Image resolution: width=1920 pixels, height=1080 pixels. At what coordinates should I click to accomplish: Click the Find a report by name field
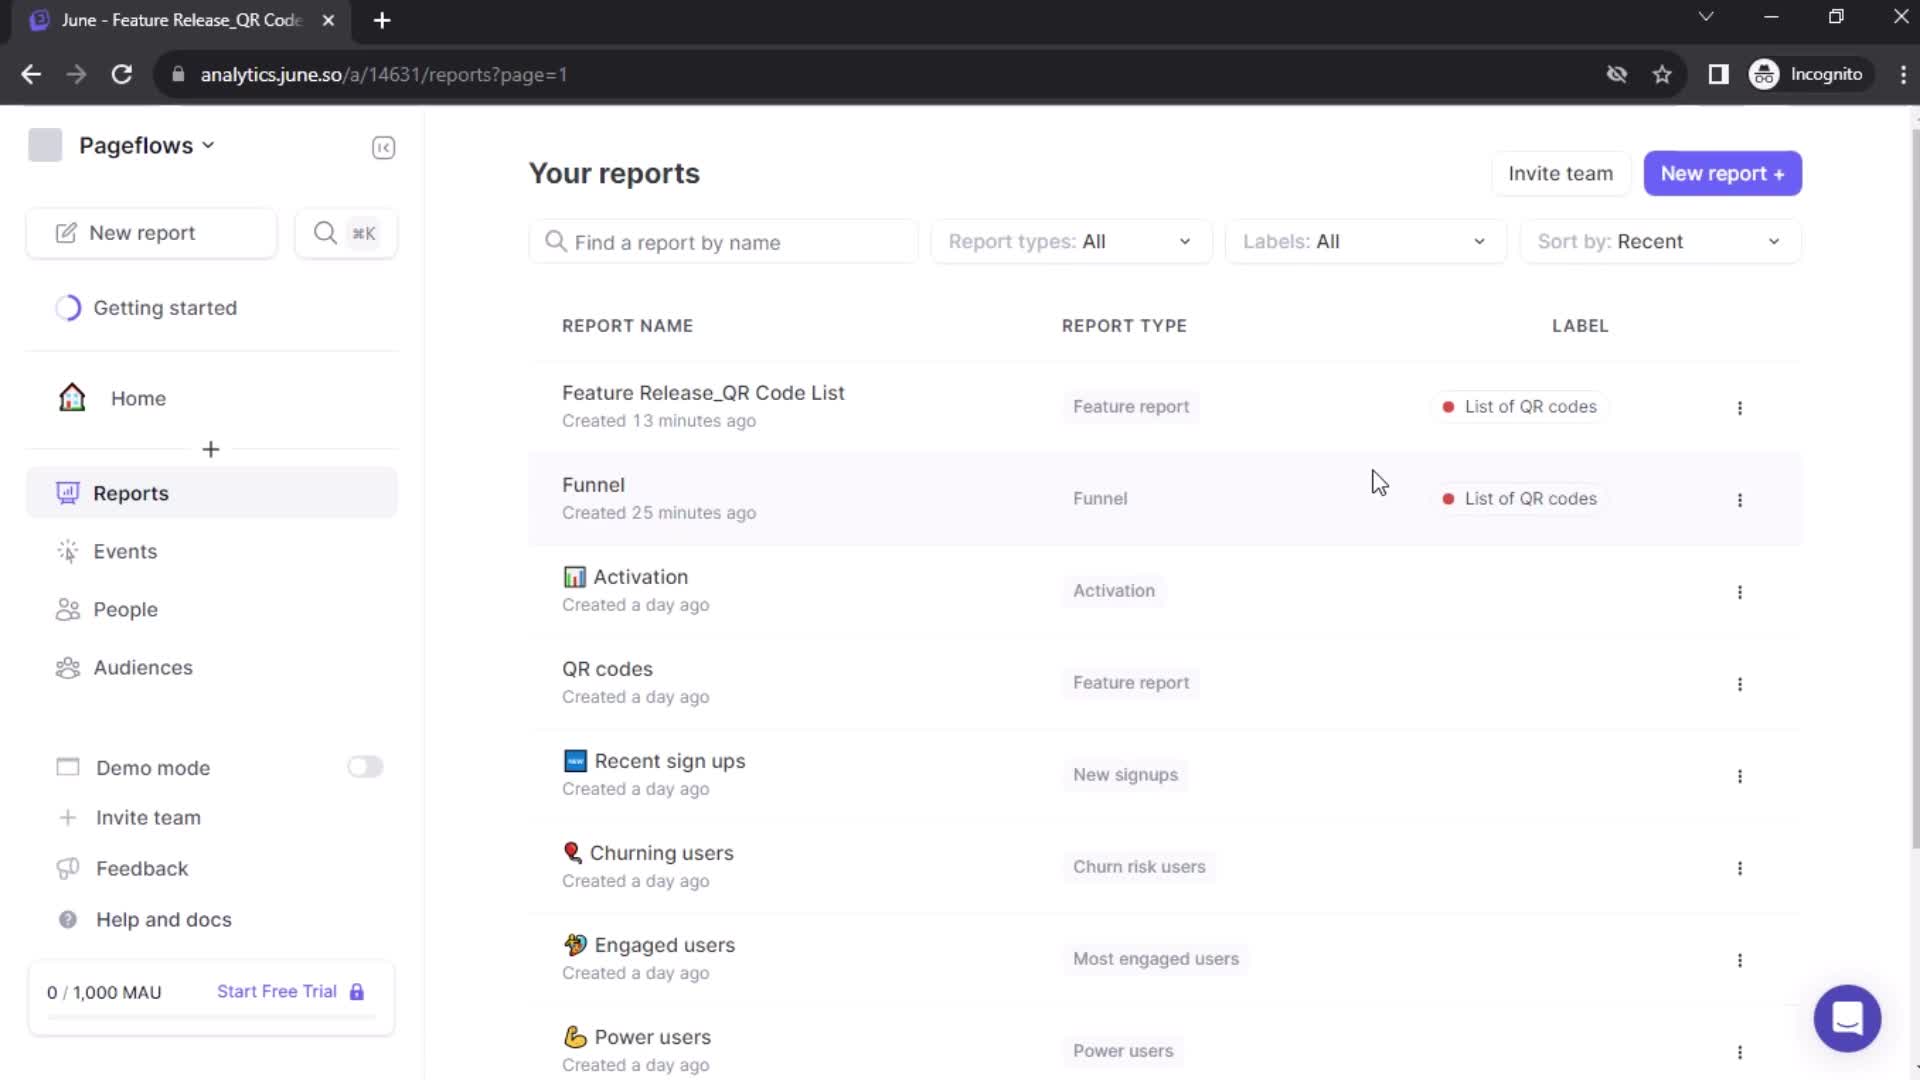[x=723, y=242]
